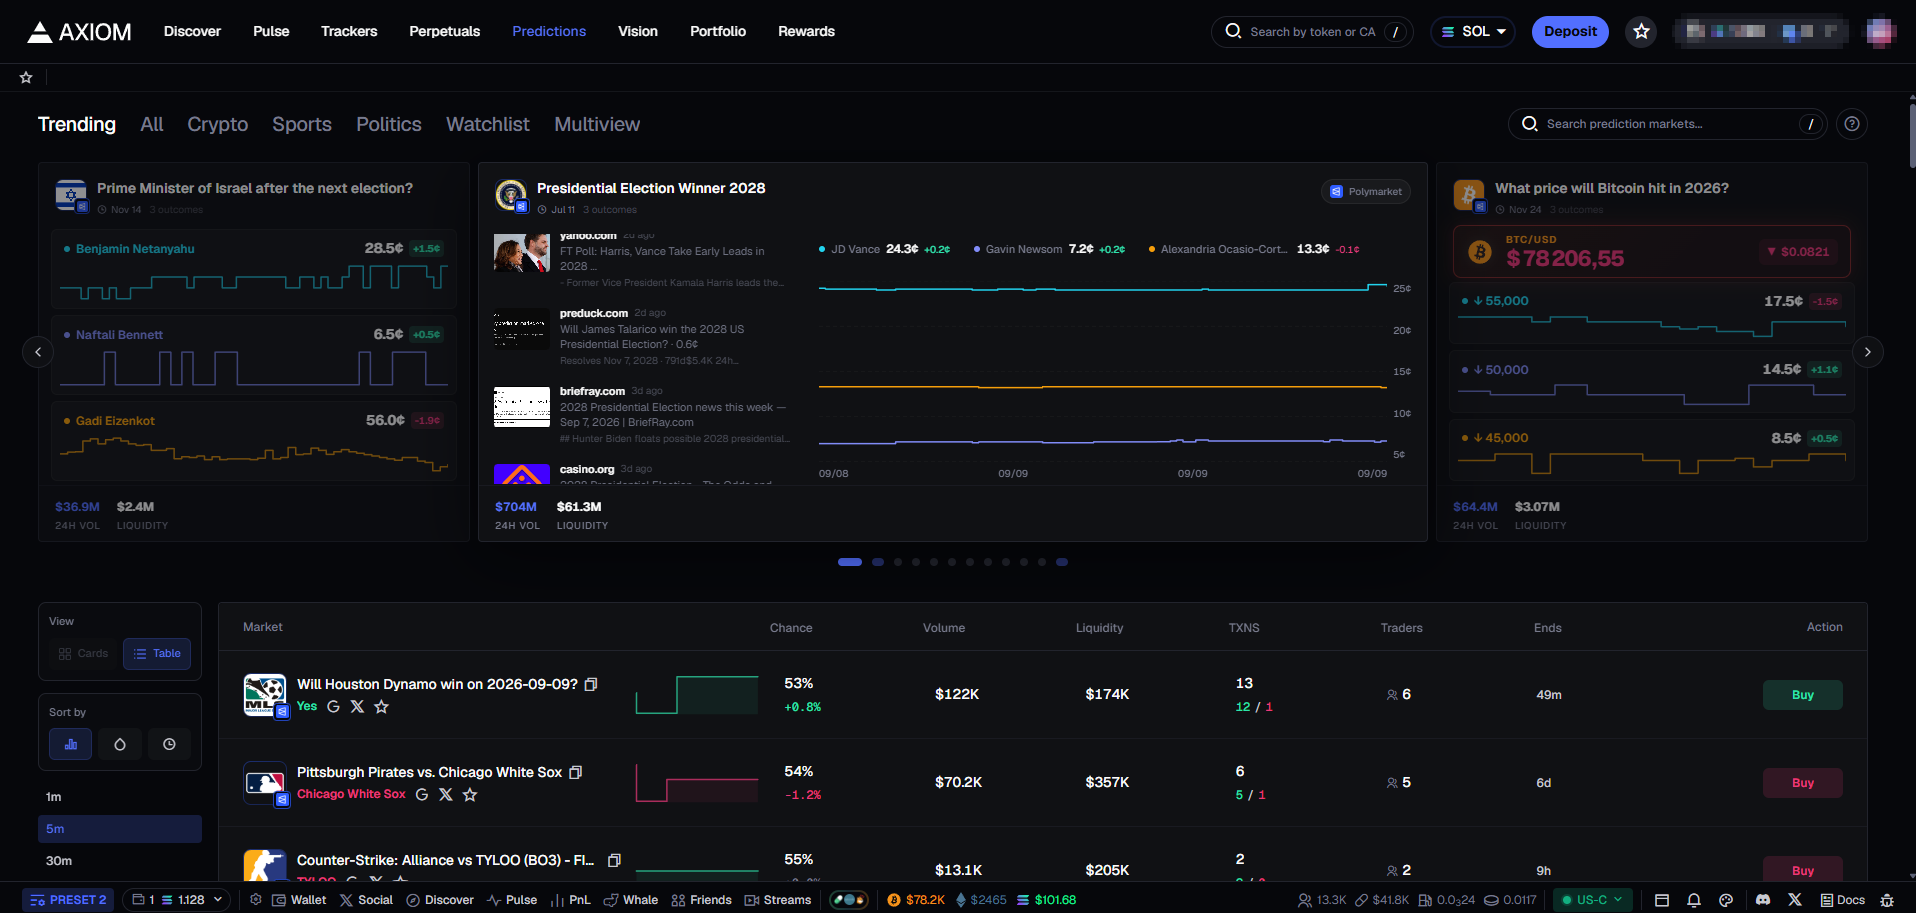The height and width of the screenshot is (913, 1916).
Task: Click the small star below the logo
Action: click(26, 77)
